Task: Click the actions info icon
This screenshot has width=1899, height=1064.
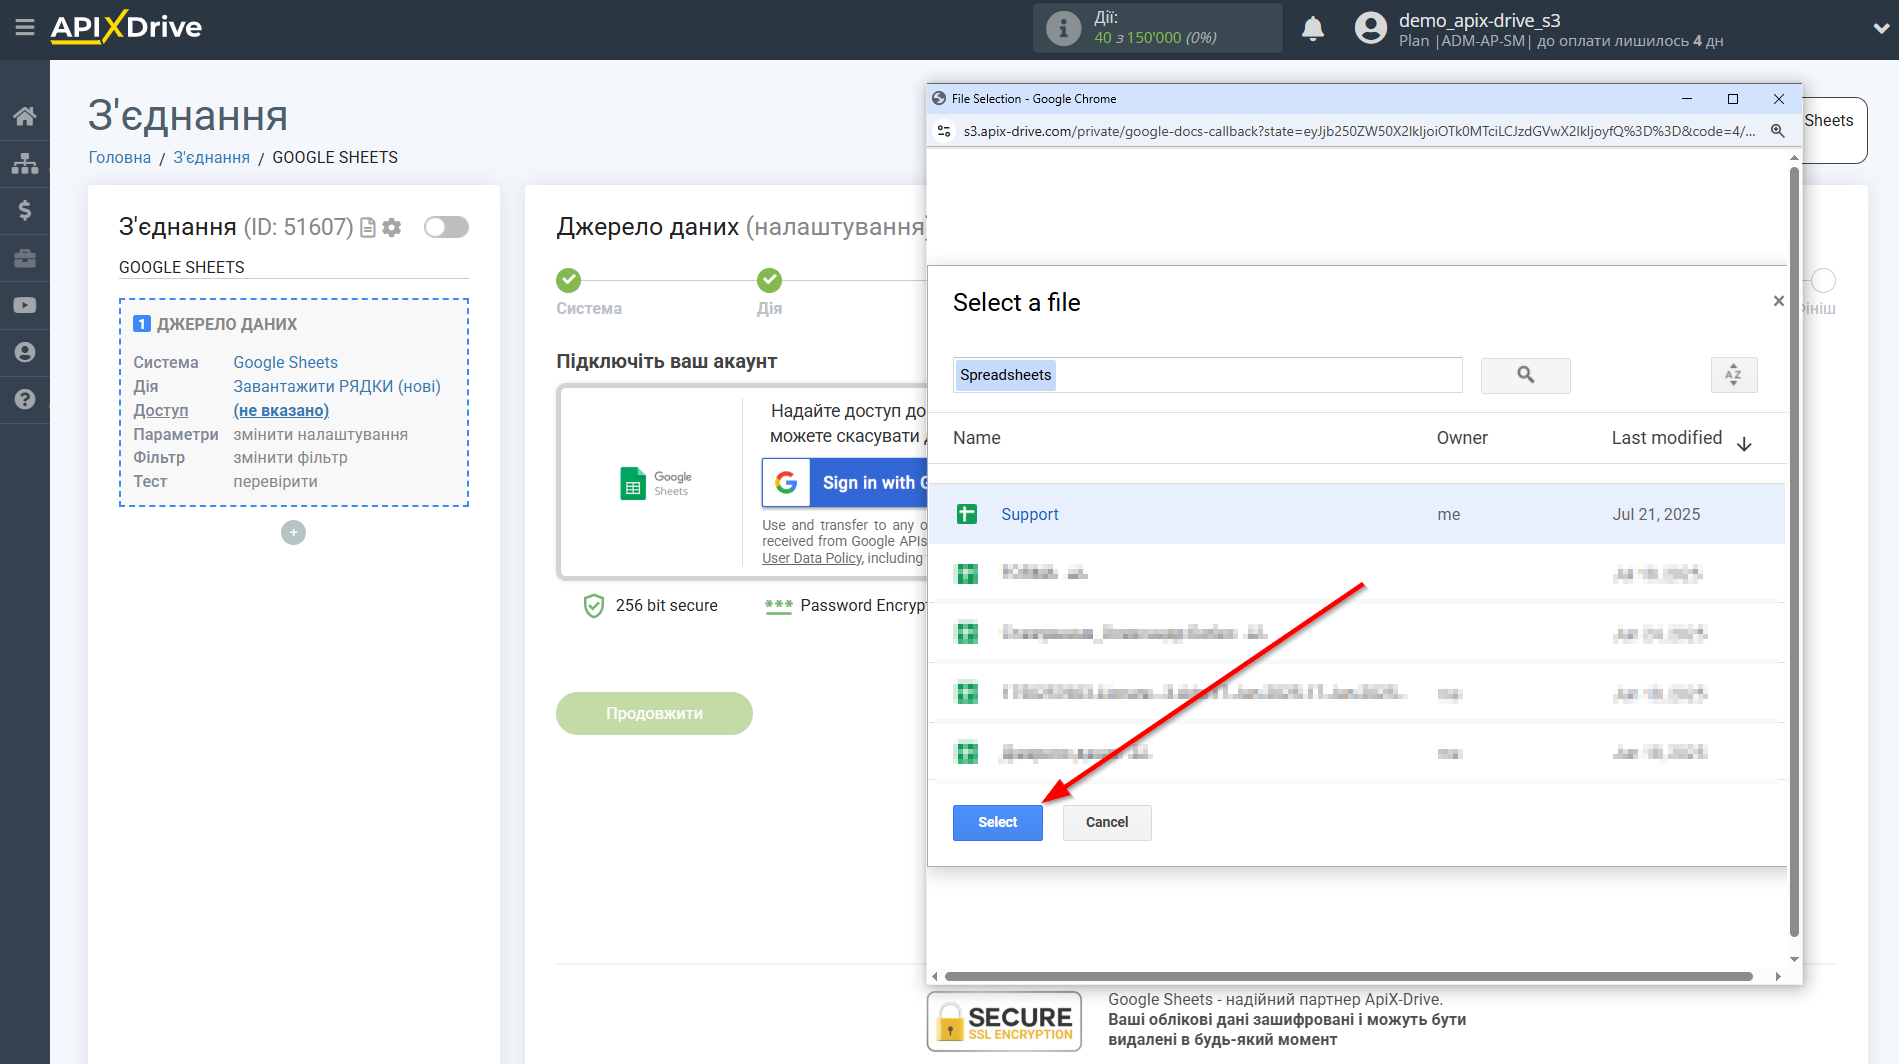Action: (1063, 28)
